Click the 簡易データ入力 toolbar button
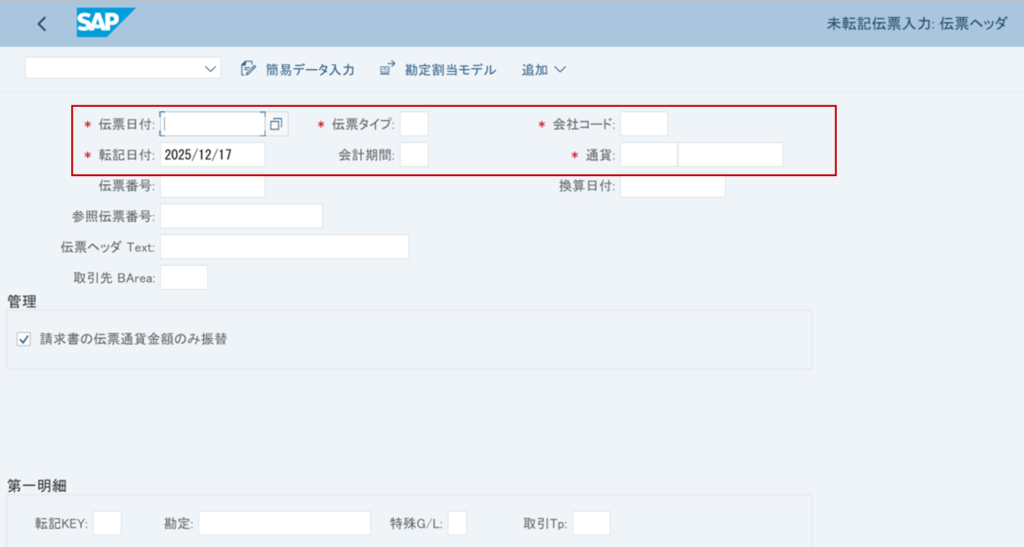Image resolution: width=1024 pixels, height=547 pixels. (x=298, y=70)
